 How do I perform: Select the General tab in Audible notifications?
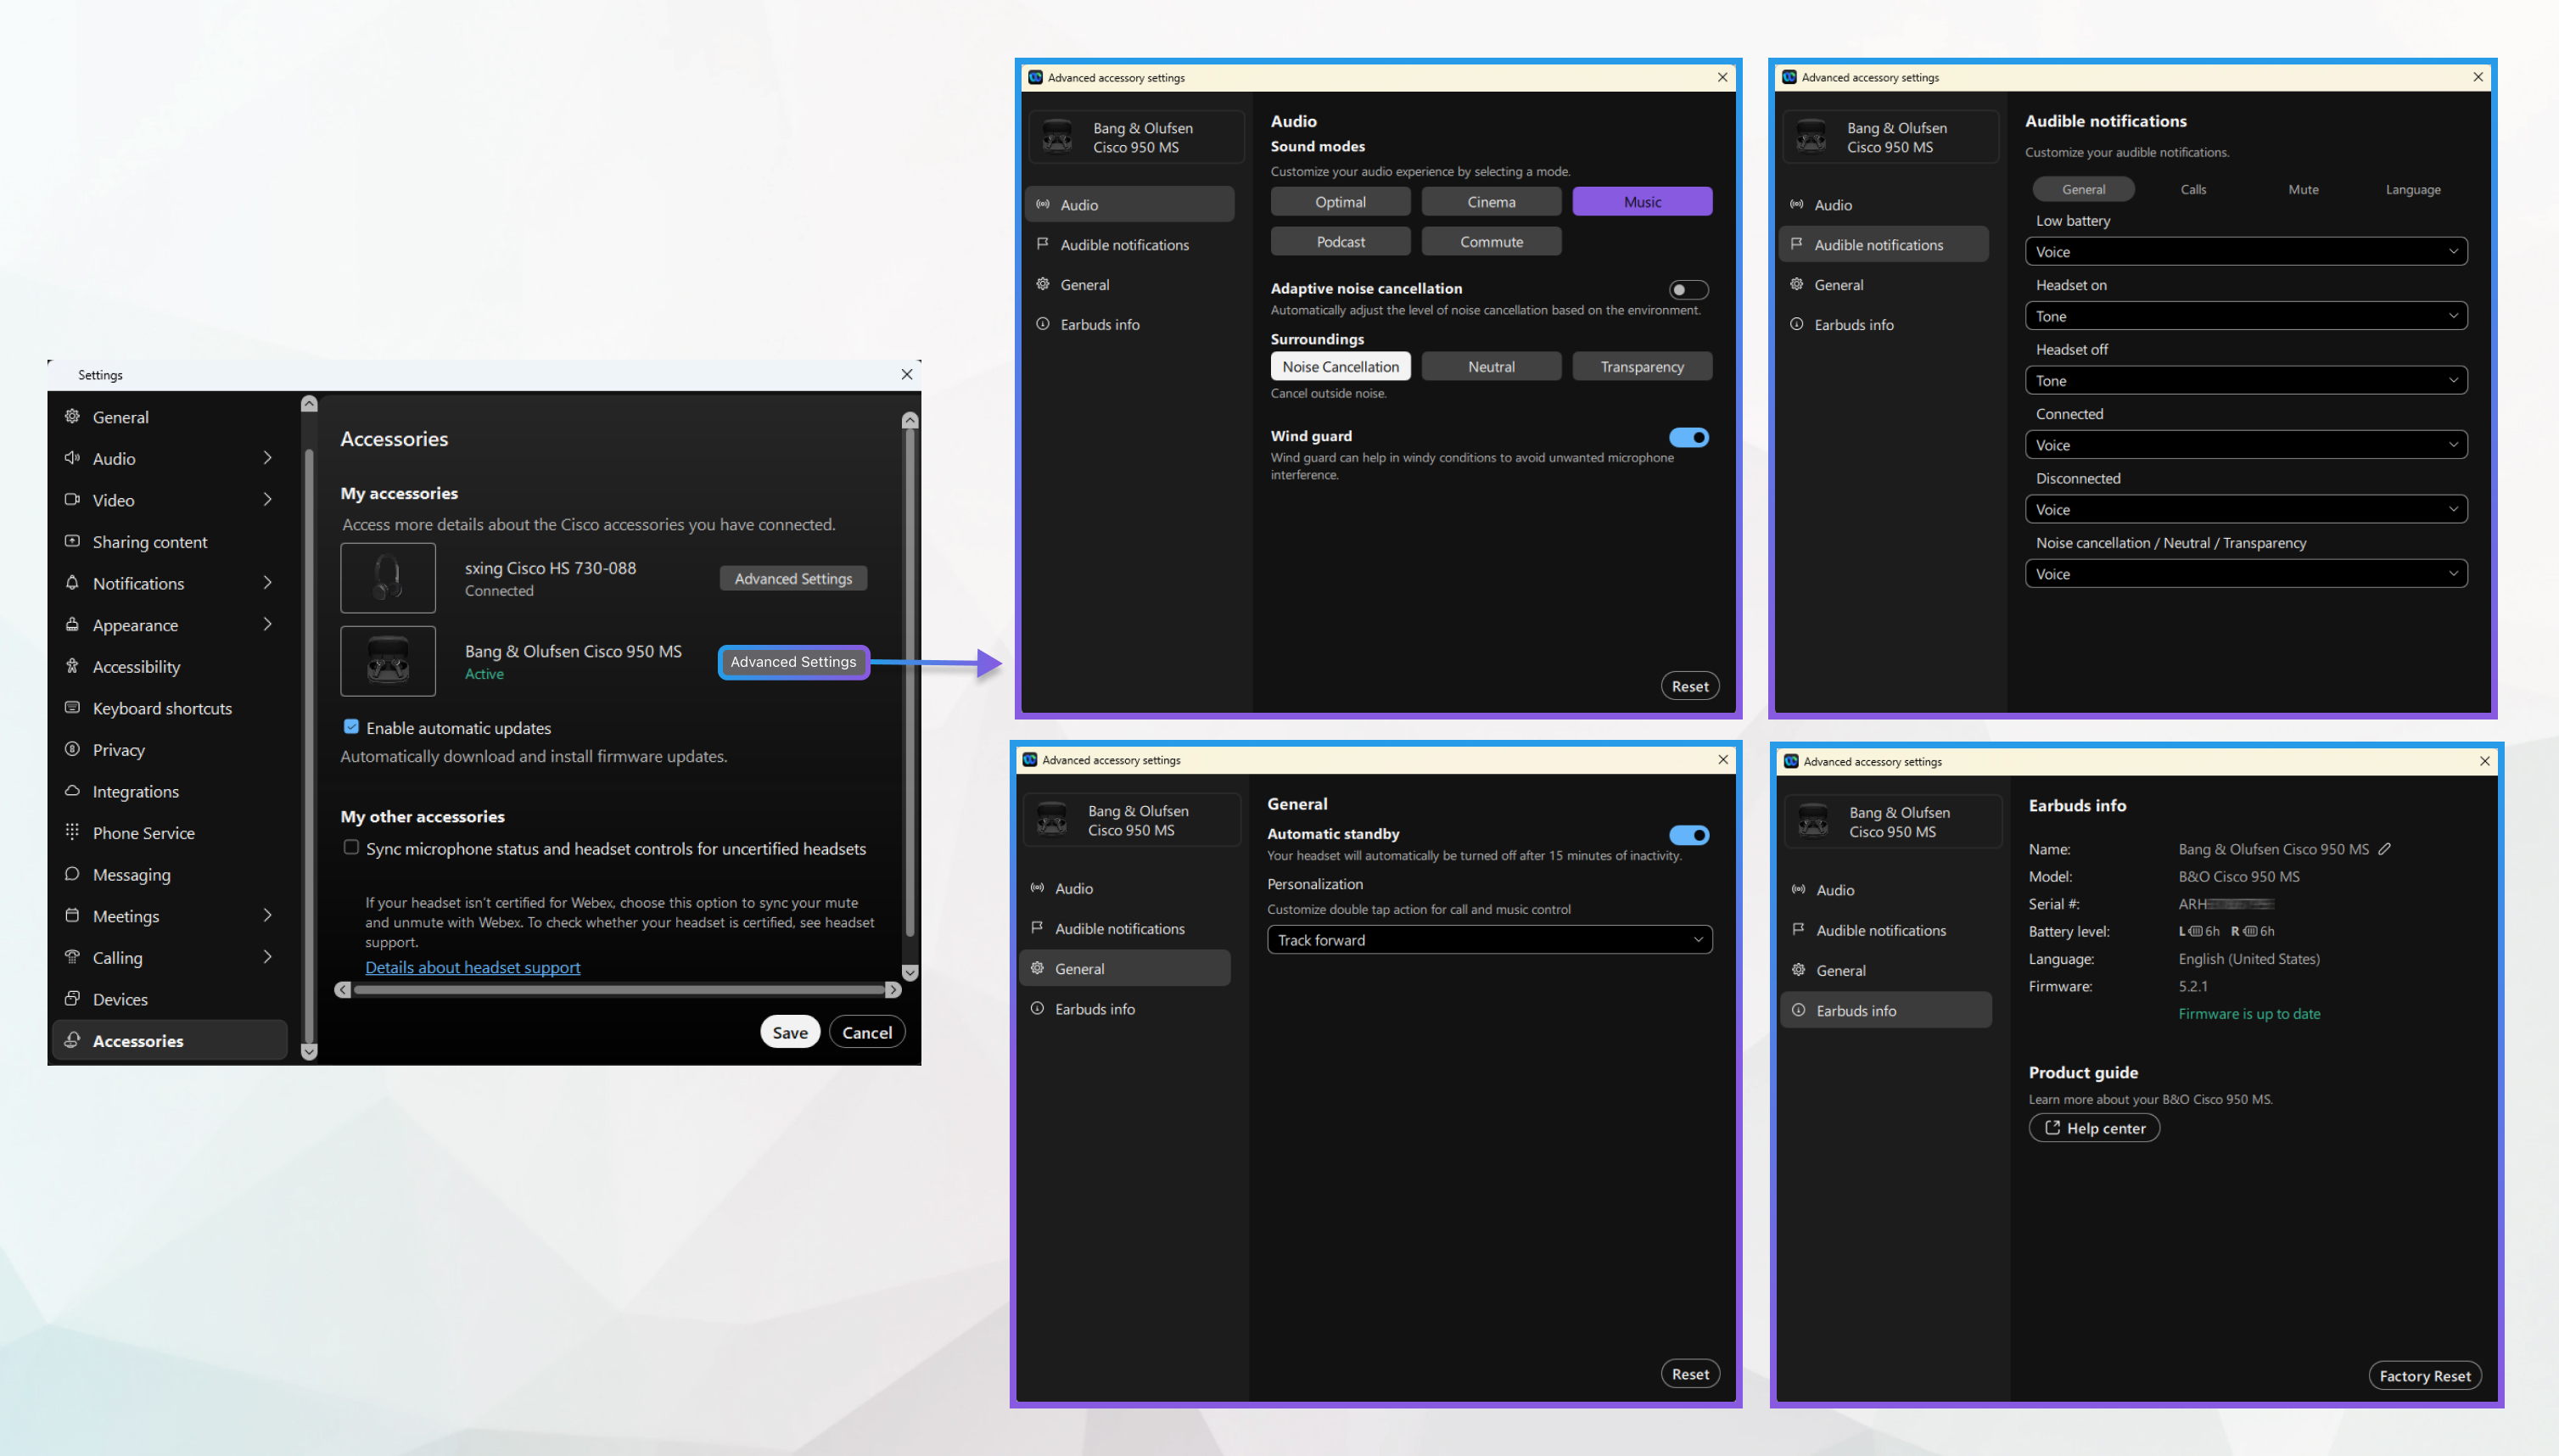[2083, 189]
